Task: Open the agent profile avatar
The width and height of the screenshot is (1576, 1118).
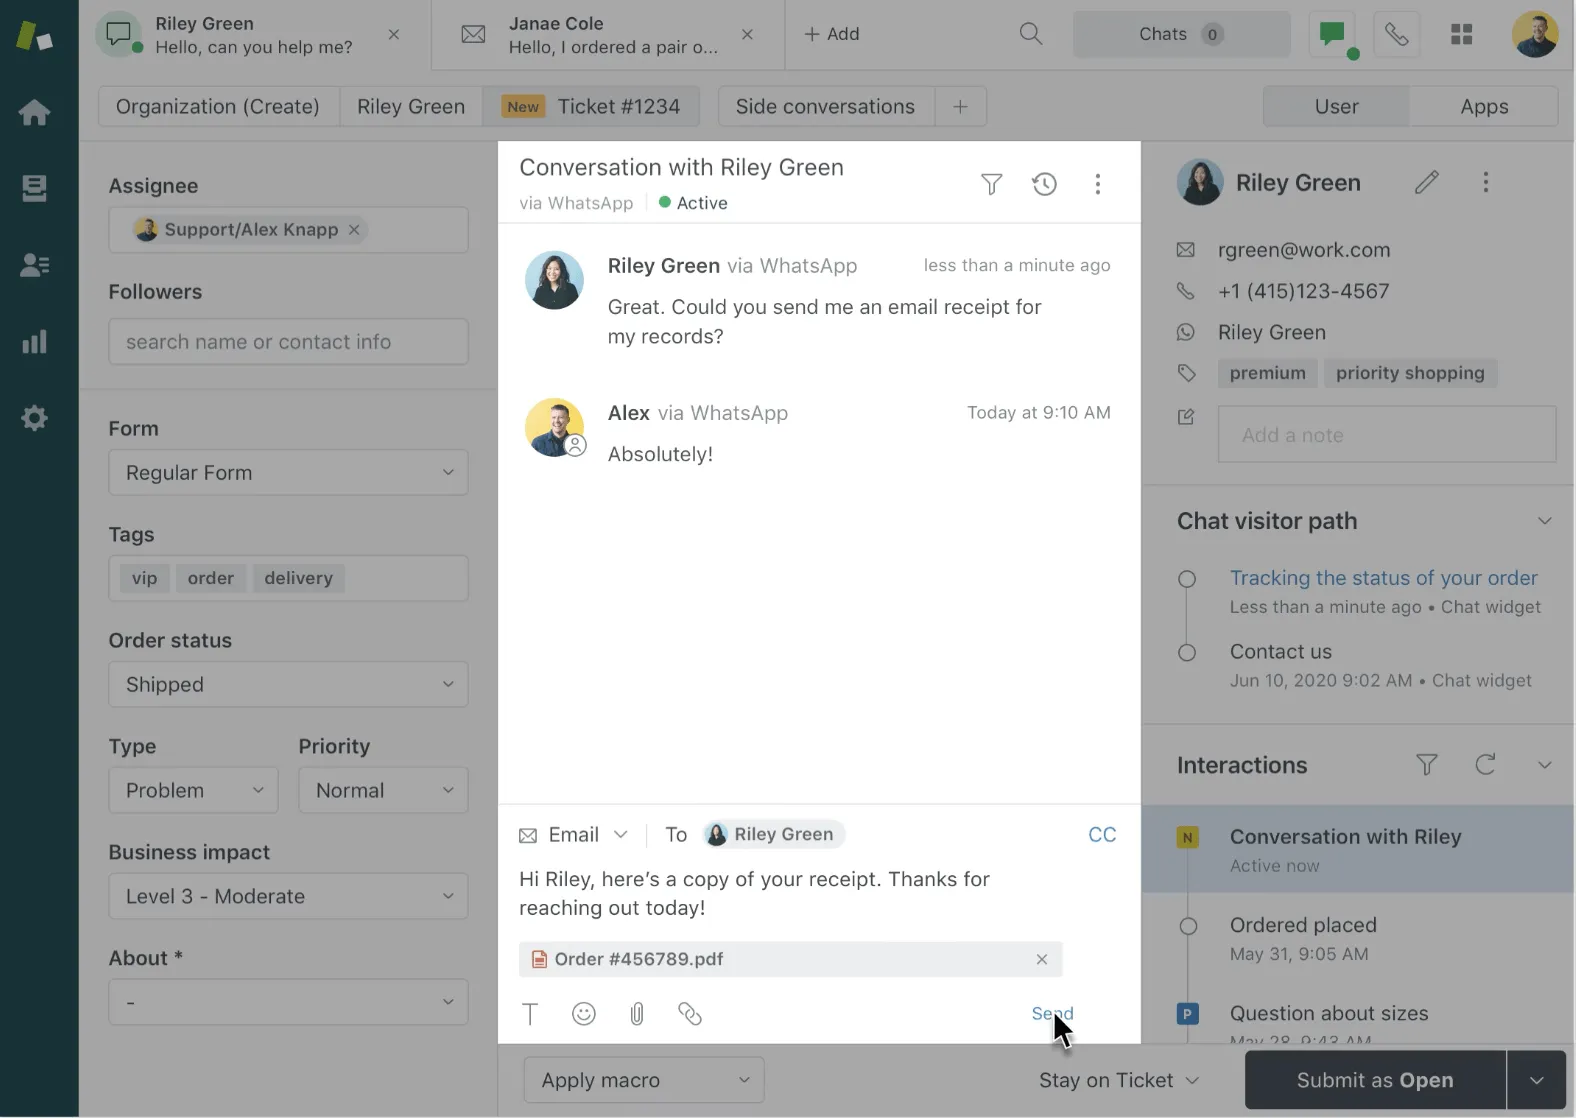Action: [x=1534, y=34]
